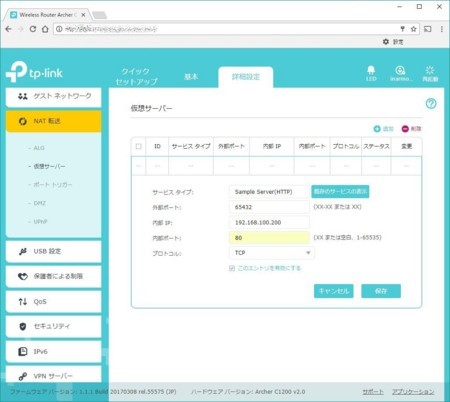Switch to Quick Setup tab
This screenshot has height=402, width=450.
click(136, 76)
